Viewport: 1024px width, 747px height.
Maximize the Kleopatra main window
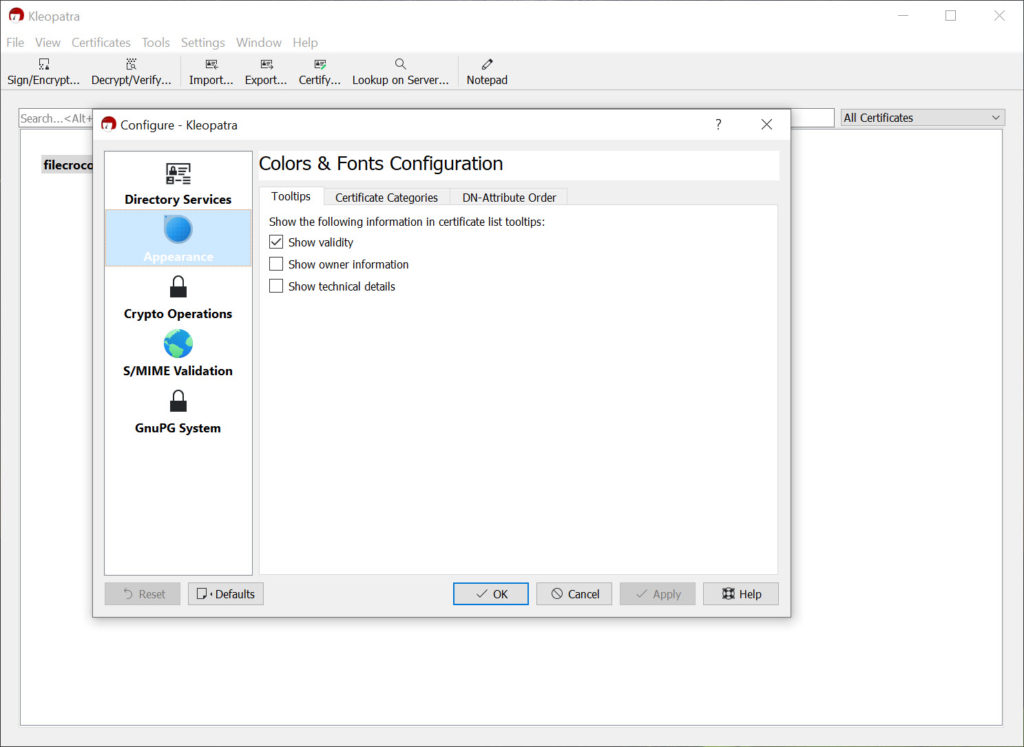tap(951, 16)
